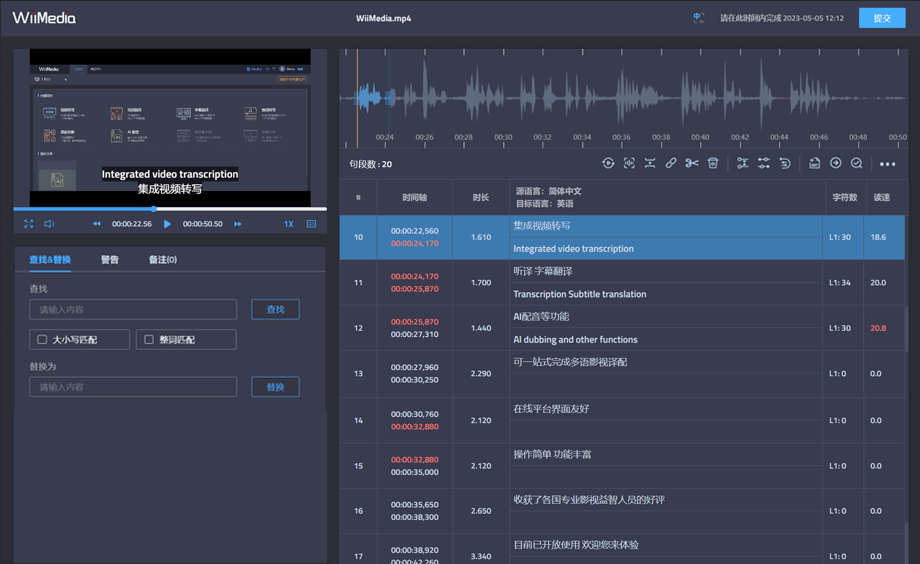Image resolution: width=920 pixels, height=564 pixels.
Task: Click the WiiMedia logo
Action: click(x=44, y=18)
